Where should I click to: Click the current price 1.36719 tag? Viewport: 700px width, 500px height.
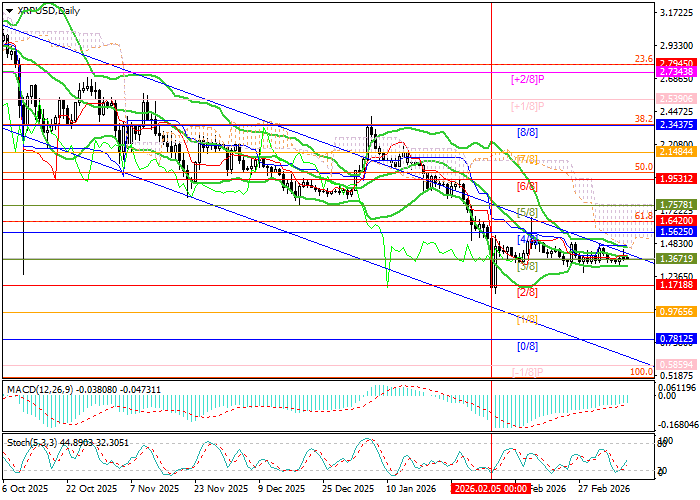(676, 258)
